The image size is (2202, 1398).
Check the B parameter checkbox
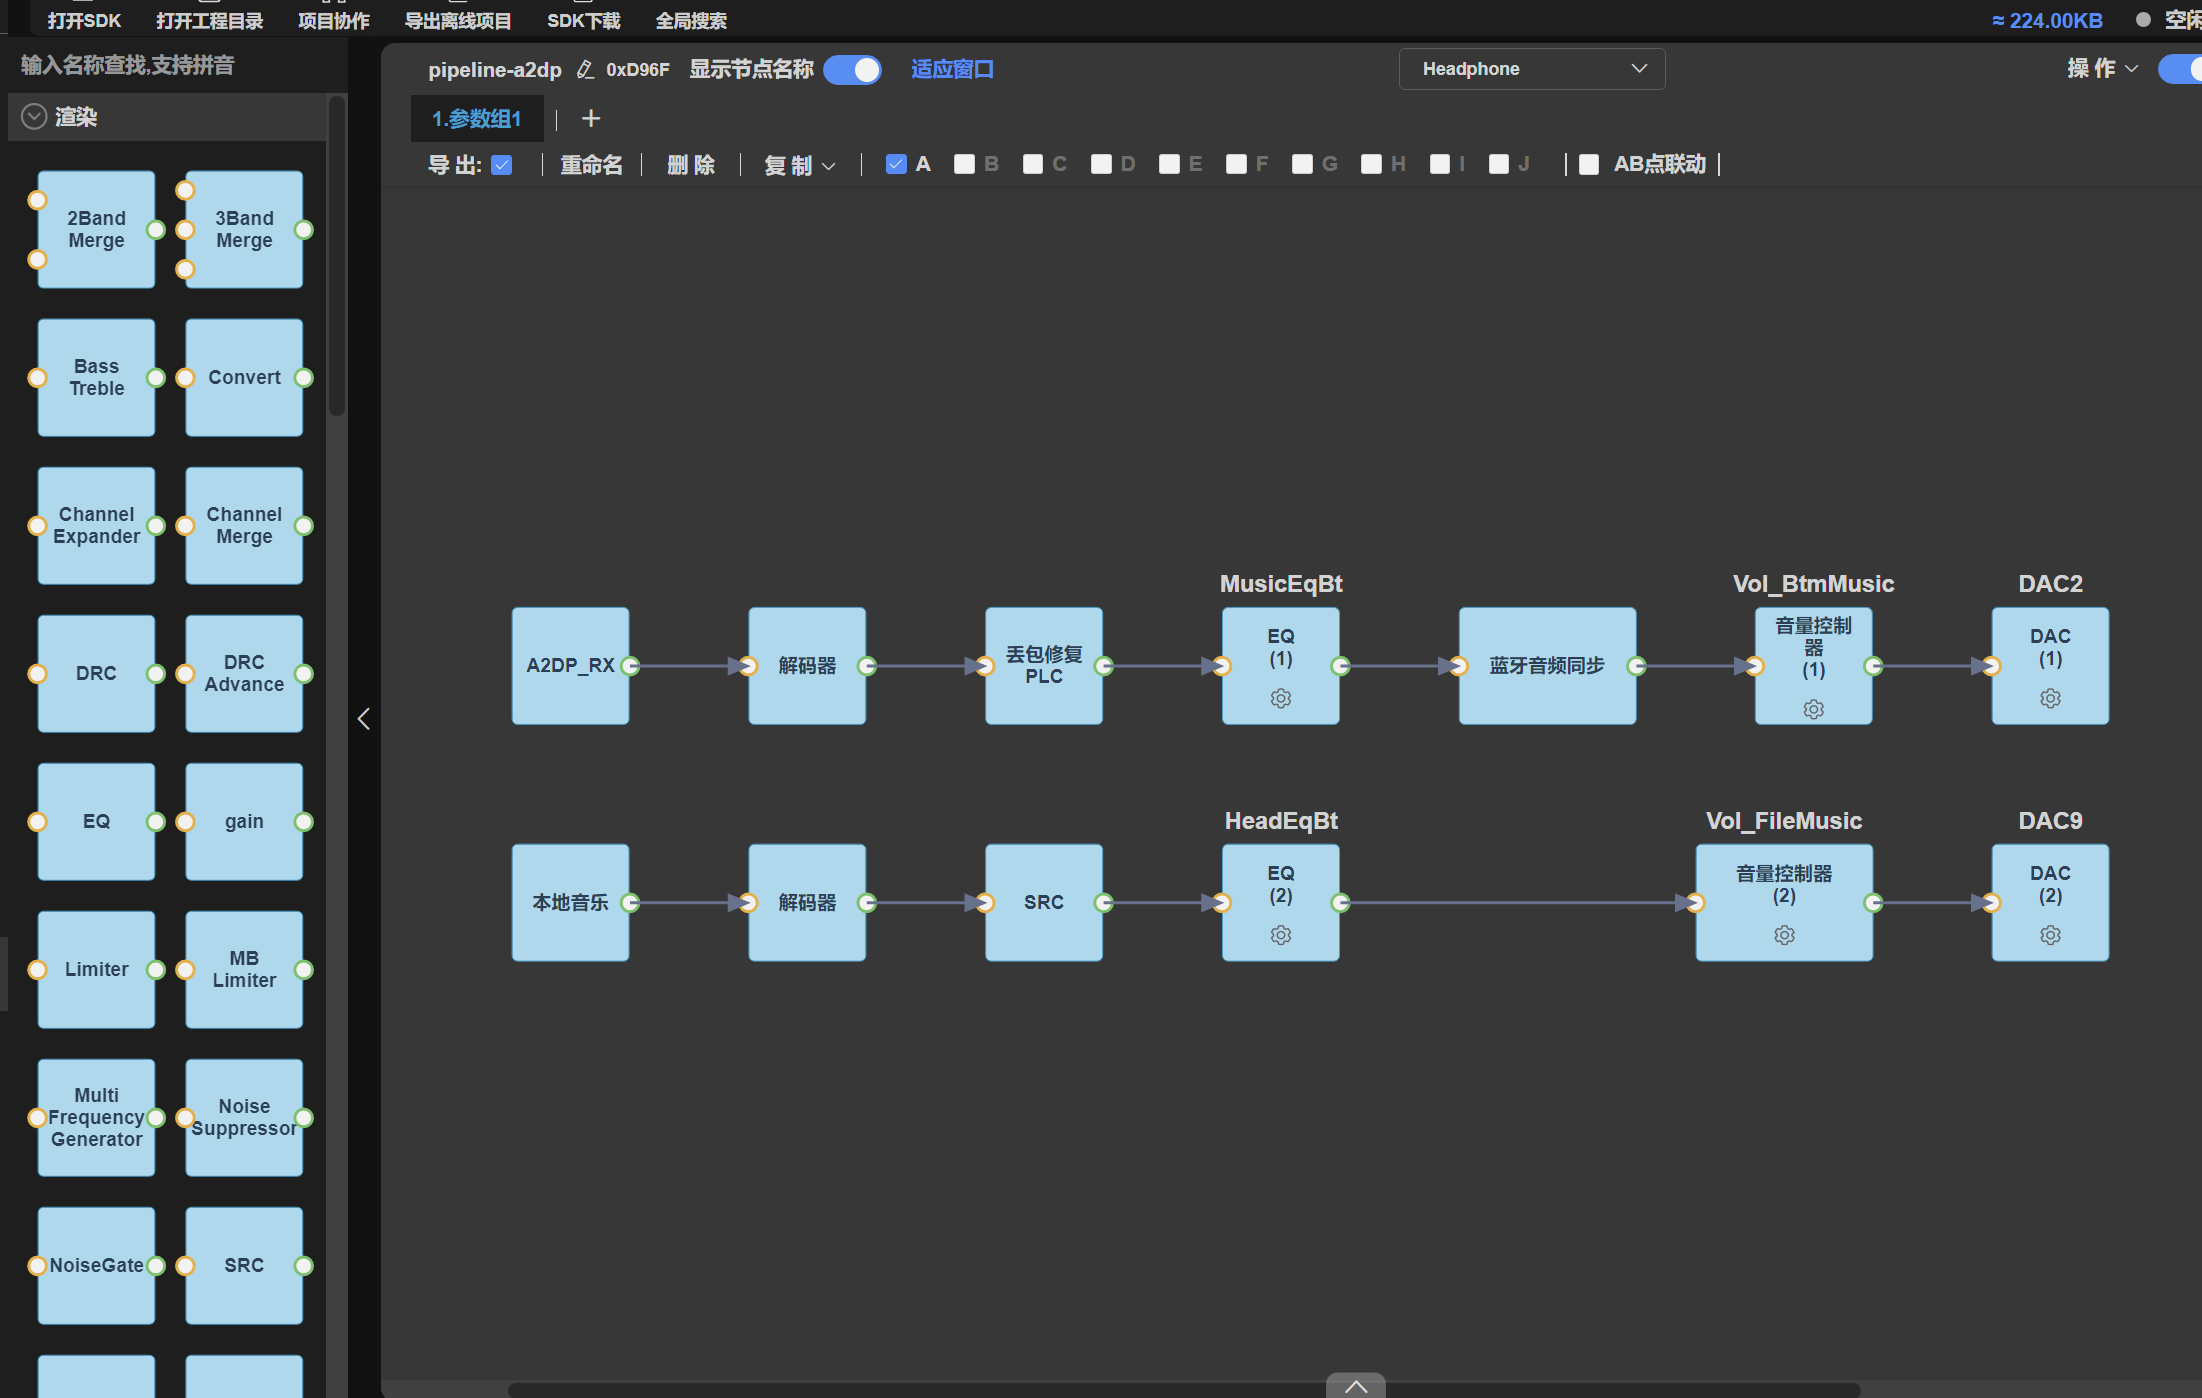964,164
